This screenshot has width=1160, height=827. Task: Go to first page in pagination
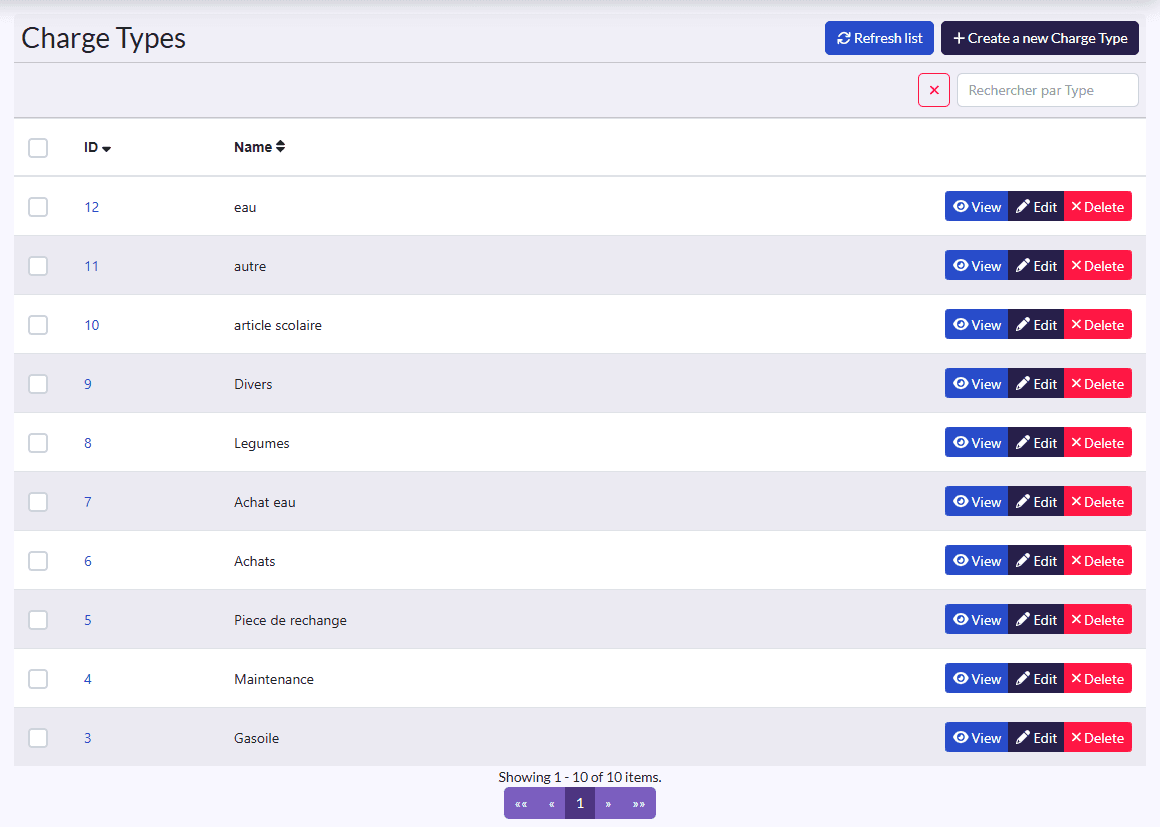521,803
